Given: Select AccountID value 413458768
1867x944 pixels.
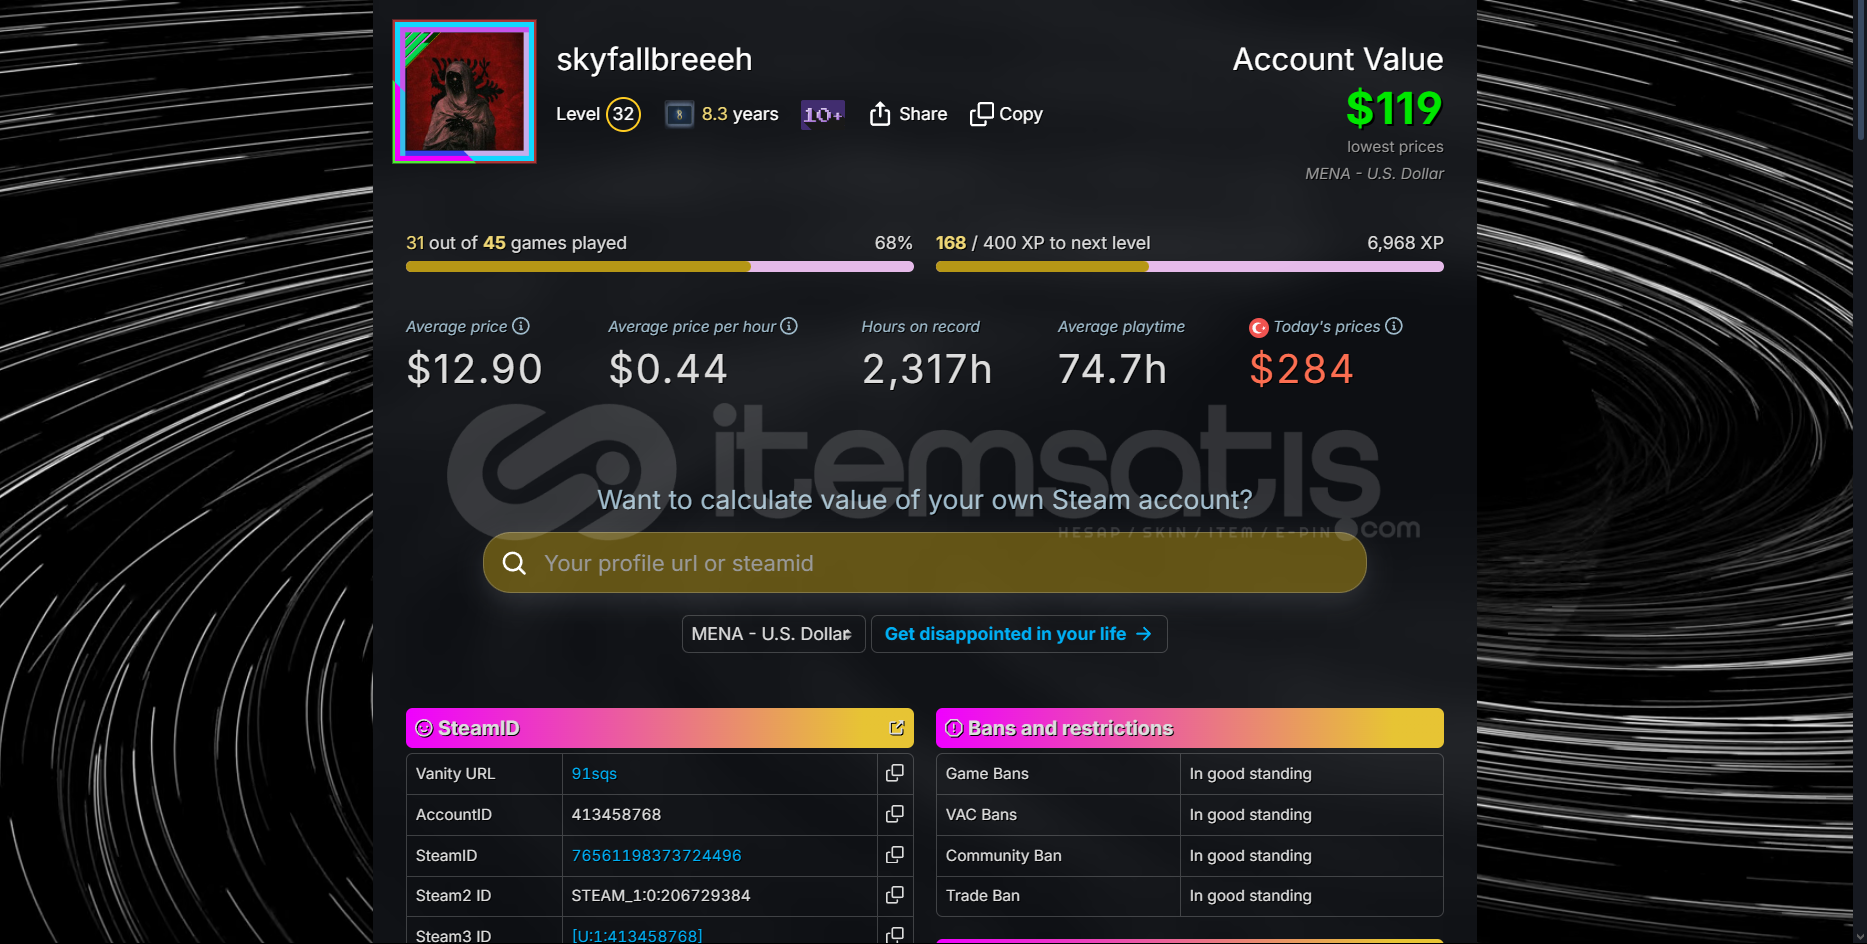Looking at the screenshot, I should [616, 815].
